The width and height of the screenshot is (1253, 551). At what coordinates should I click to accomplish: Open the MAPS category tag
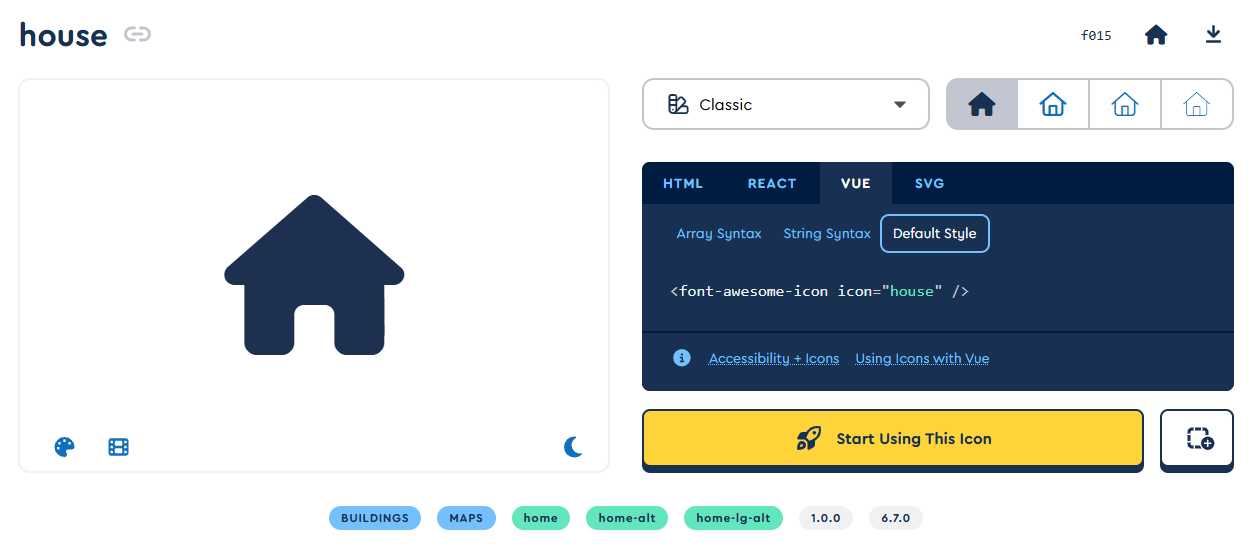466,518
